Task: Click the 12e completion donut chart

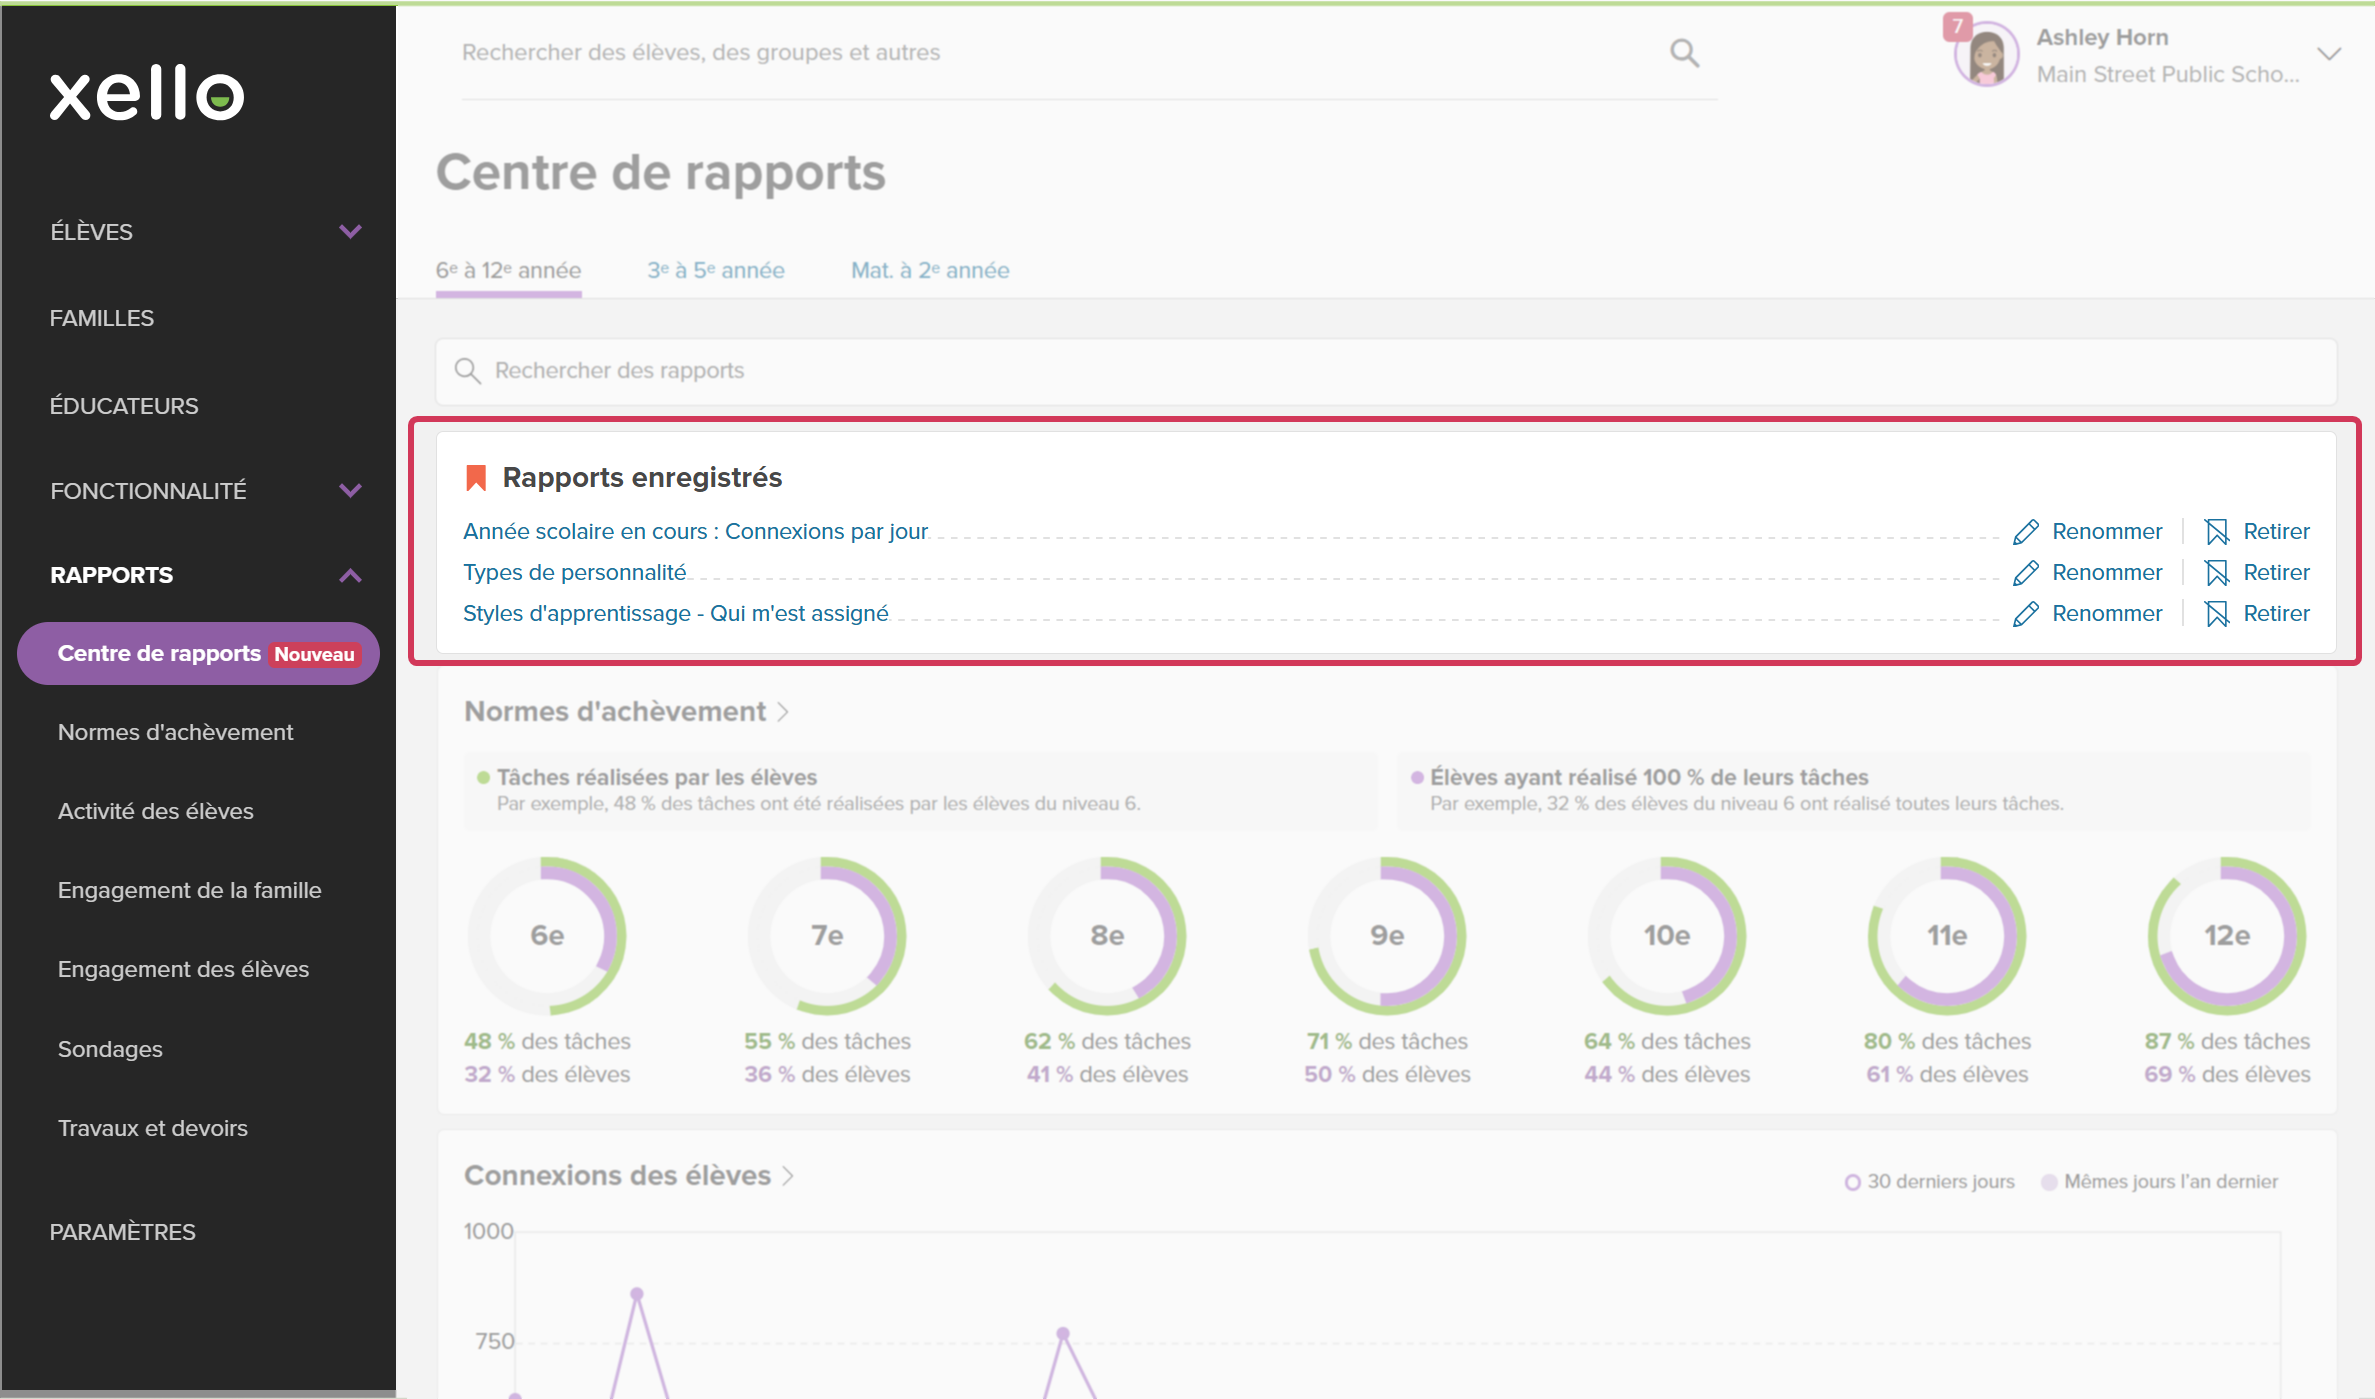Action: click(x=2227, y=936)
